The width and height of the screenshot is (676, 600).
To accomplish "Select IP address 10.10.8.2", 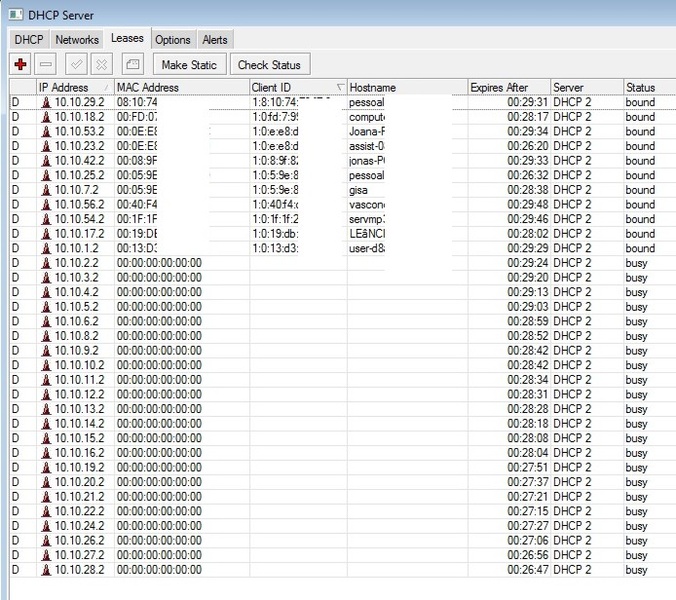I will (x=76, y=336).
